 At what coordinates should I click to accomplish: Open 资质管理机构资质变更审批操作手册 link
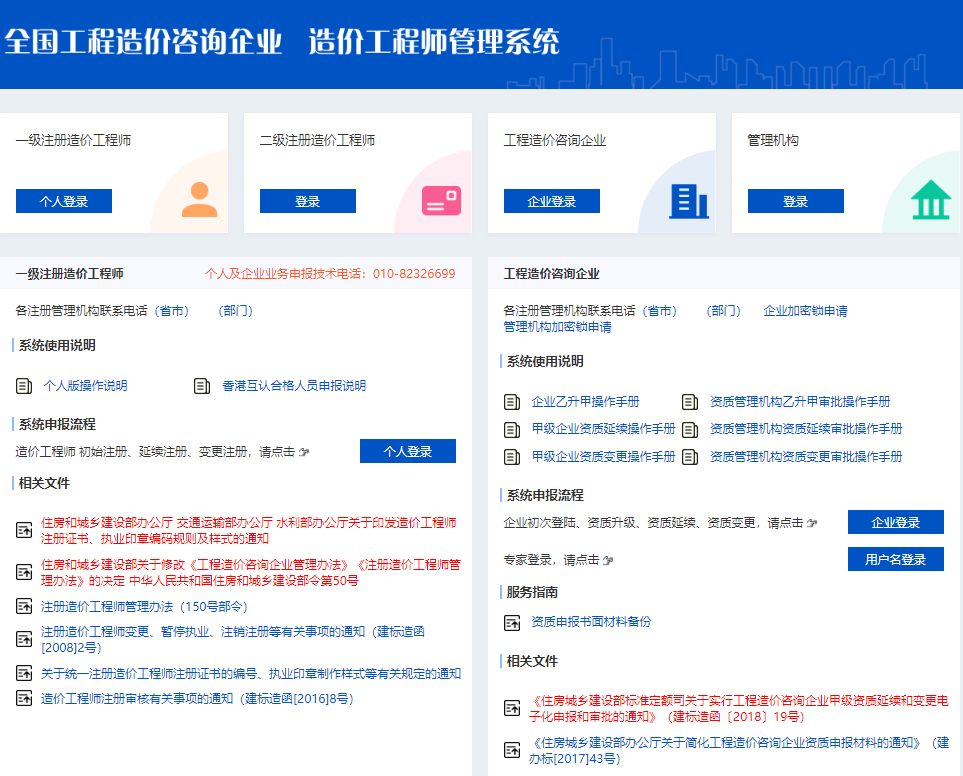pos(805,457)
